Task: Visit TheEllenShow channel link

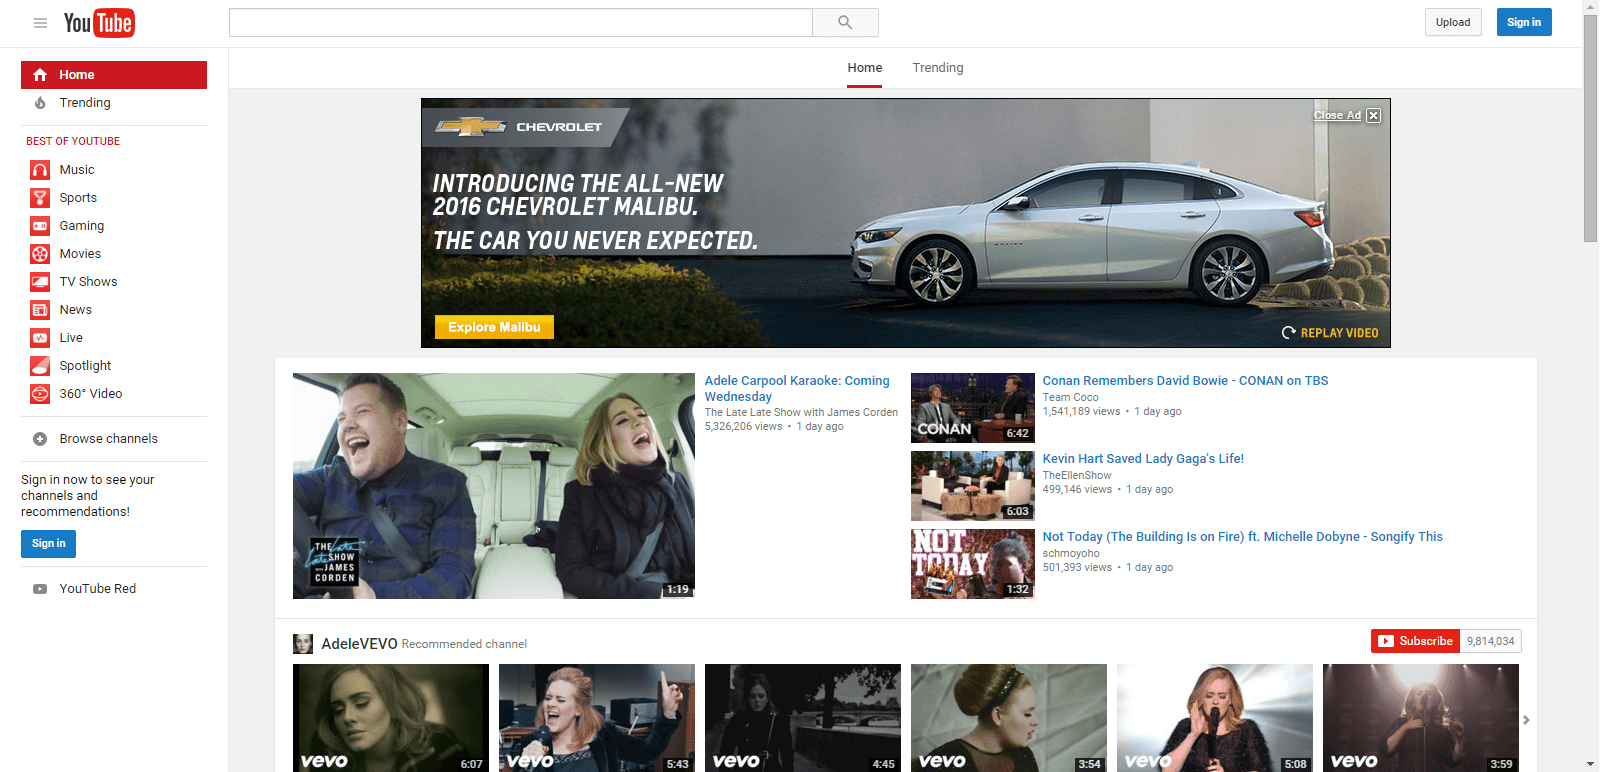Action: pos(1077,475)
